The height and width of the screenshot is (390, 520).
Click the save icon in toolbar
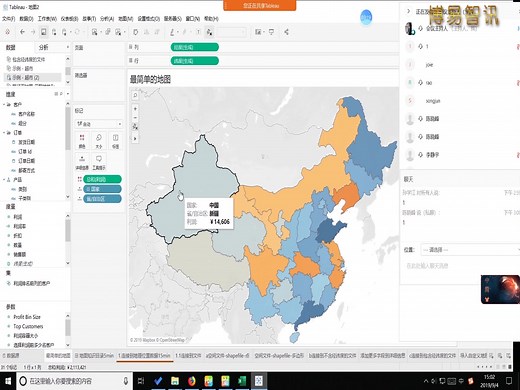(43, 32)
